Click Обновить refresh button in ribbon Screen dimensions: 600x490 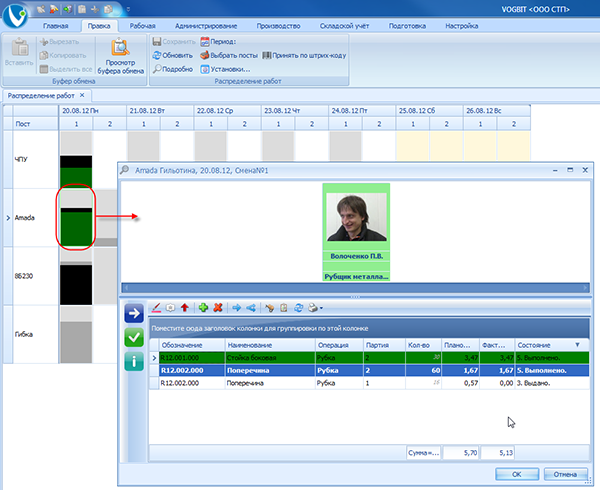click(x=171, y=55)
